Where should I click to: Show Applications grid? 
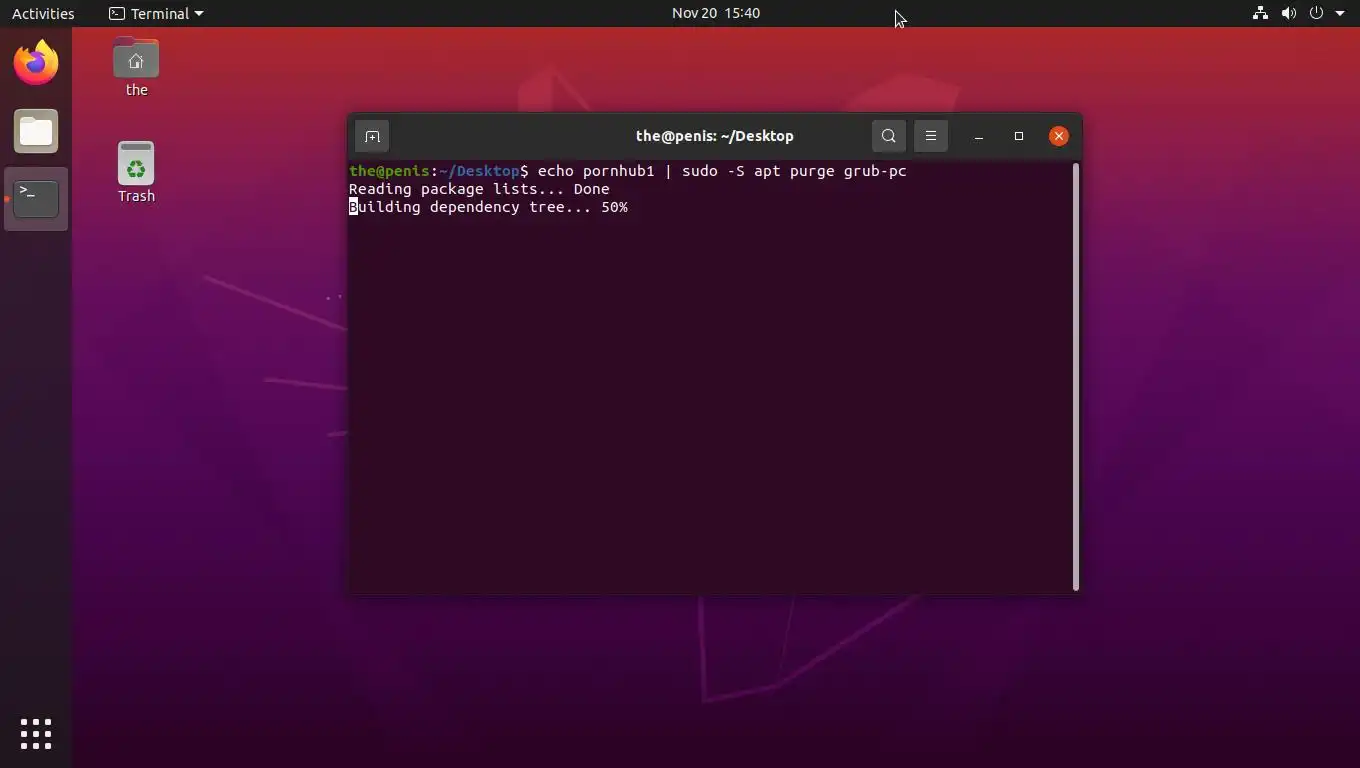(36, 733)
